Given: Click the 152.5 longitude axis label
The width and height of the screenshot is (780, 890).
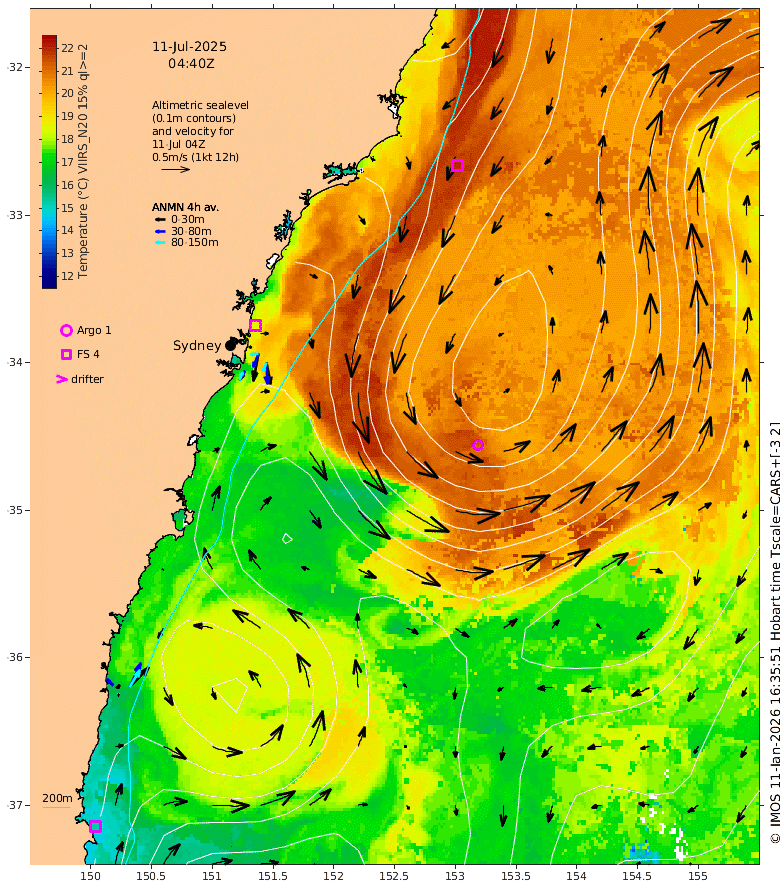Looking at the screenshot, I should [x=394, y=876].
